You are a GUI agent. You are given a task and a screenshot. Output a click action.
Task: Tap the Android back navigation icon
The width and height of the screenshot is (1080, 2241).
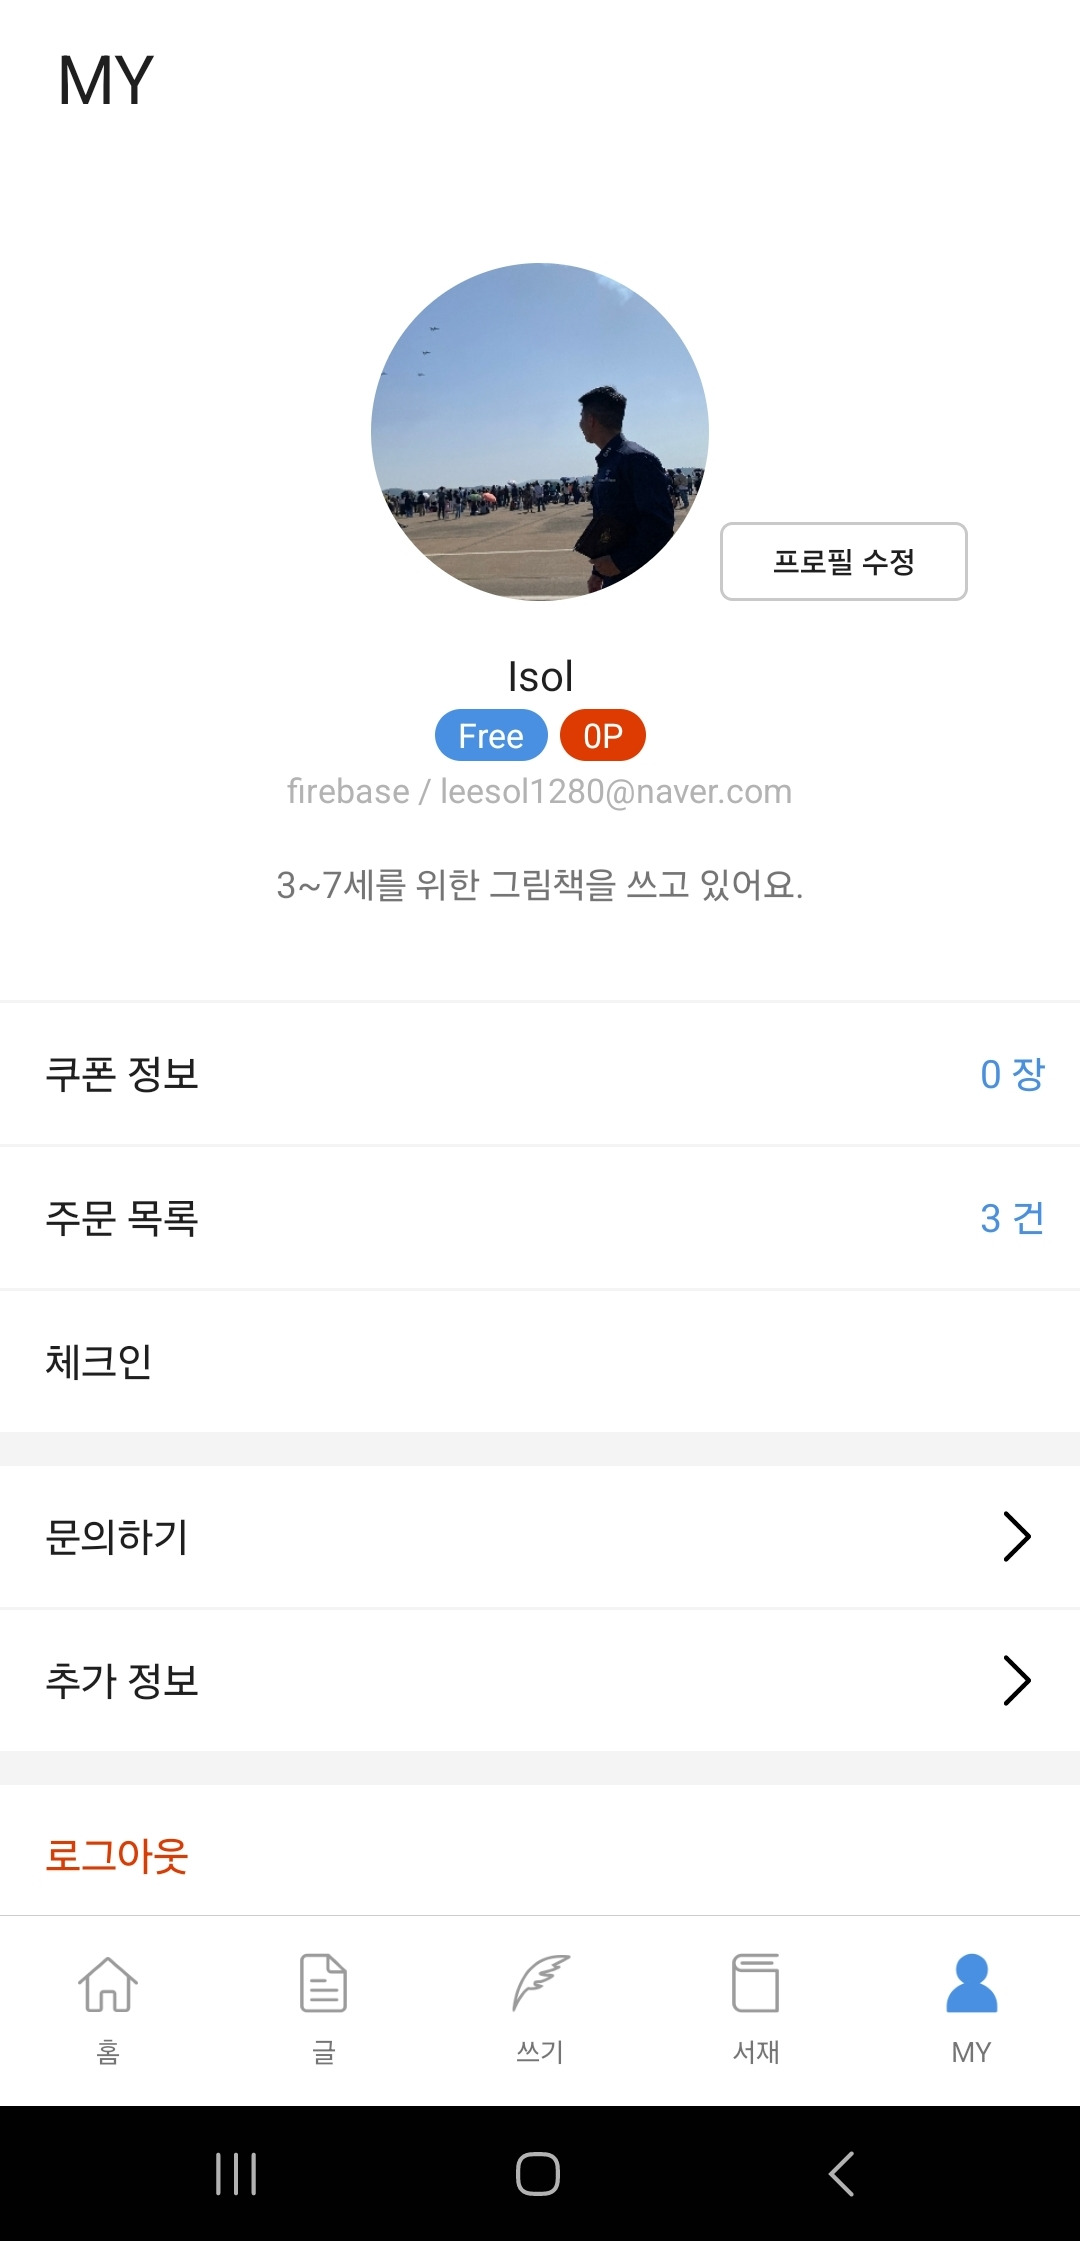point(842,2174)
